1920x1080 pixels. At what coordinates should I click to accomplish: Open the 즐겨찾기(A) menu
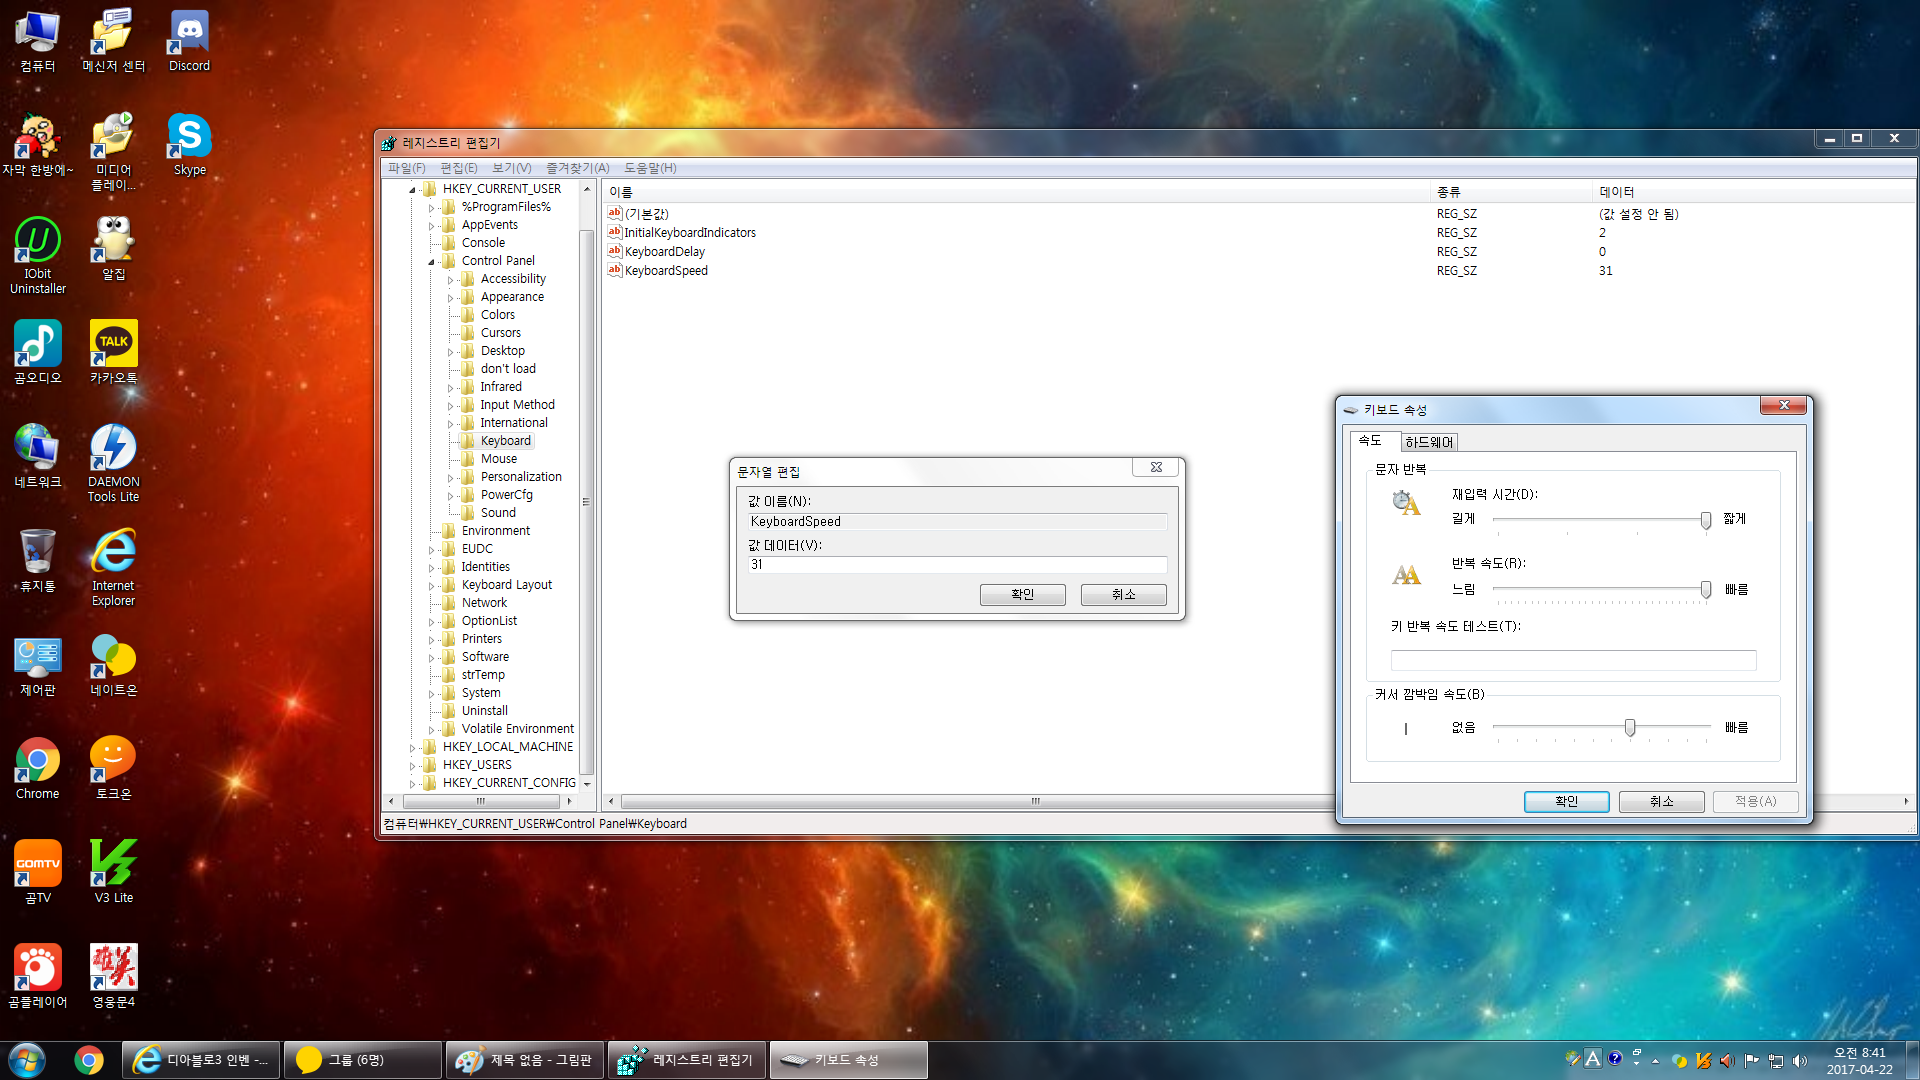click(x=577, y=168)
